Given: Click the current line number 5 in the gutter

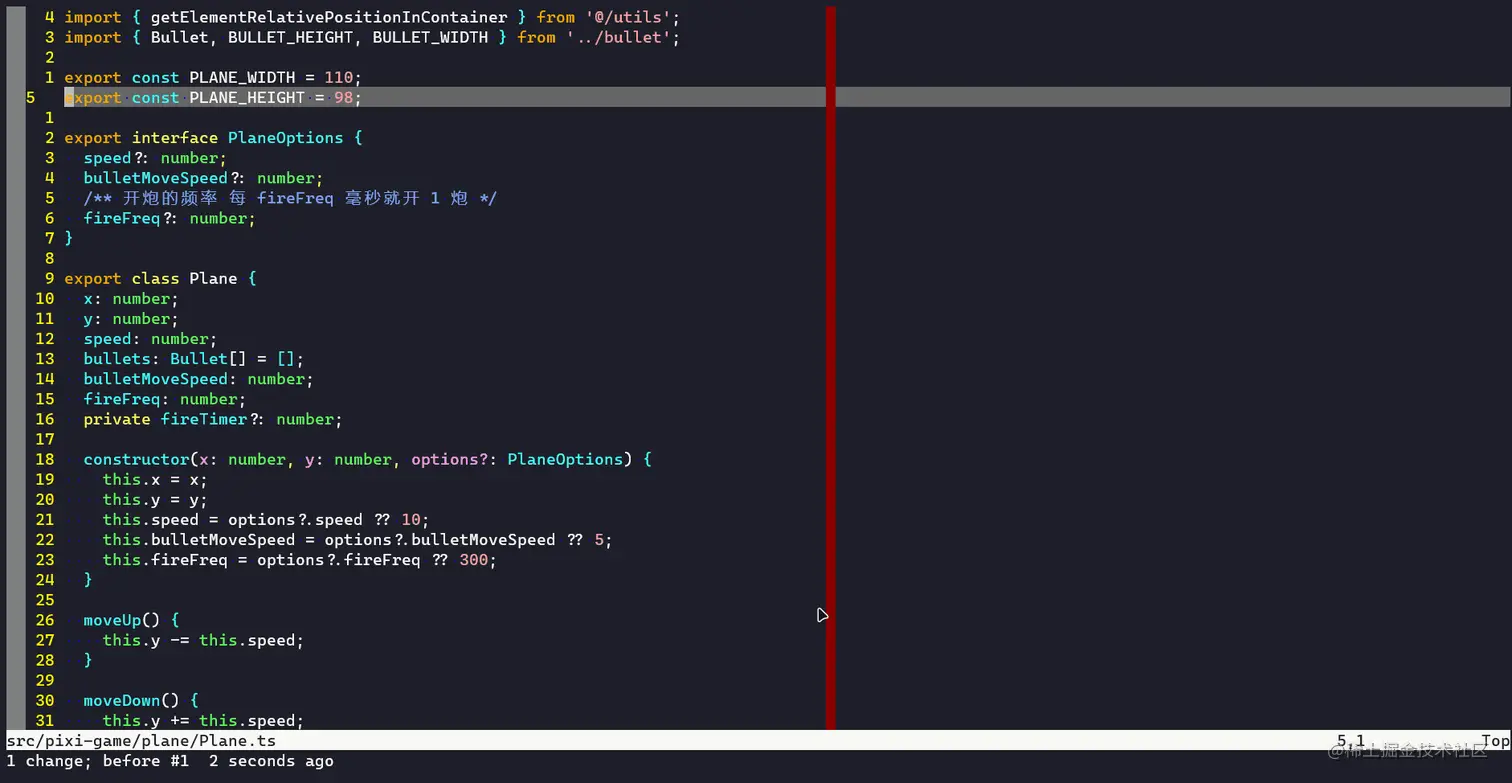Looking at the screenshot, I should [30, 97].
